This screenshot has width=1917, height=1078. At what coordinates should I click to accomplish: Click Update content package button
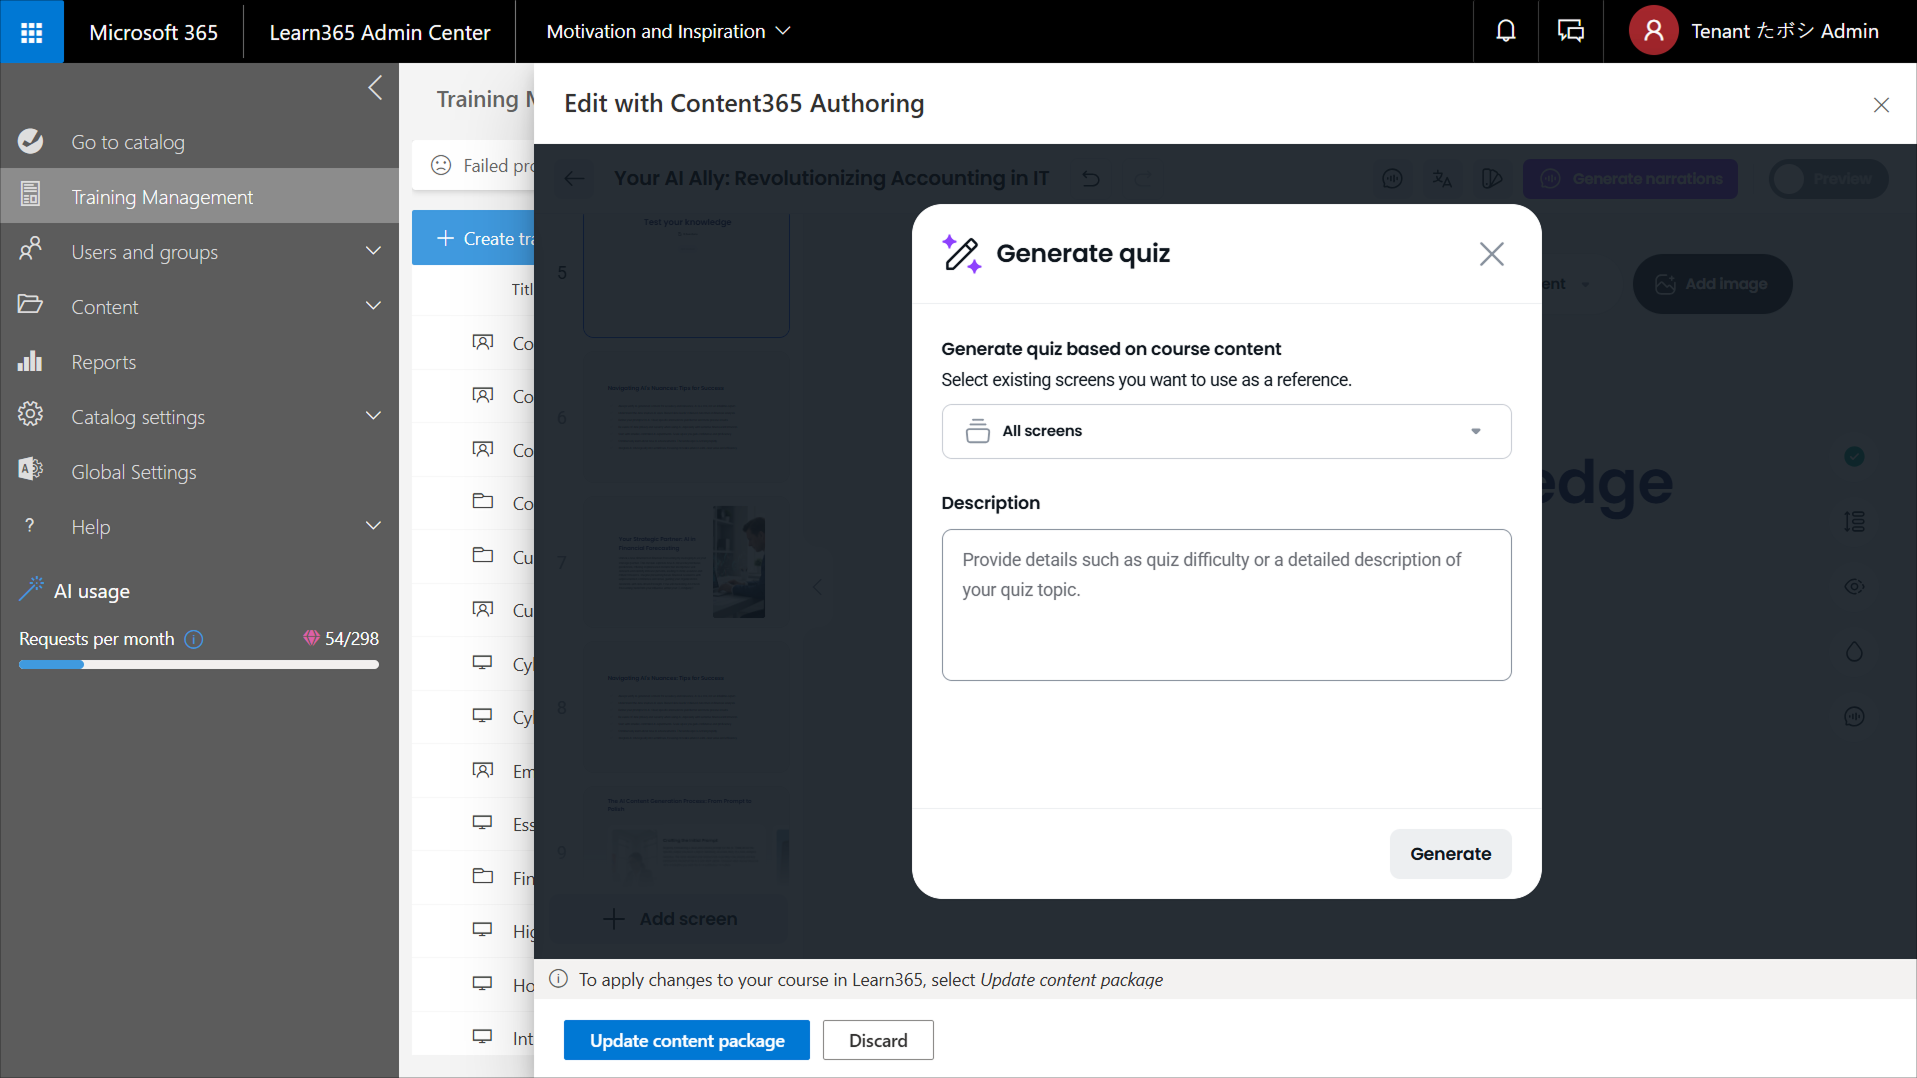(686, 1040)
